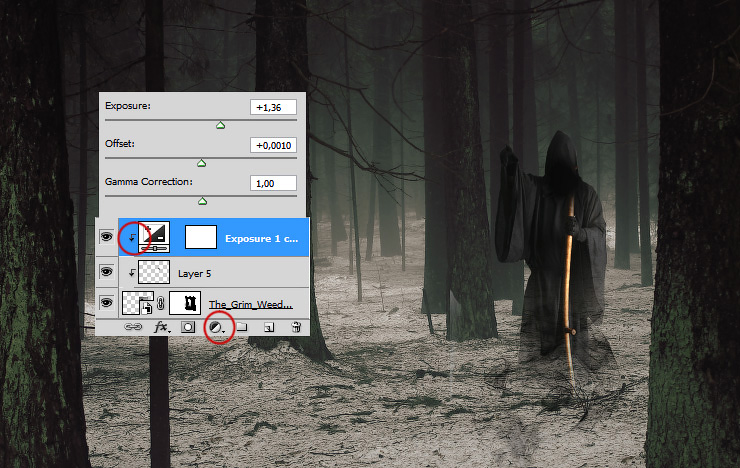740x468 pixels.
Task: Click the Gamma Correction value field
Action: (x=273, y=183)
